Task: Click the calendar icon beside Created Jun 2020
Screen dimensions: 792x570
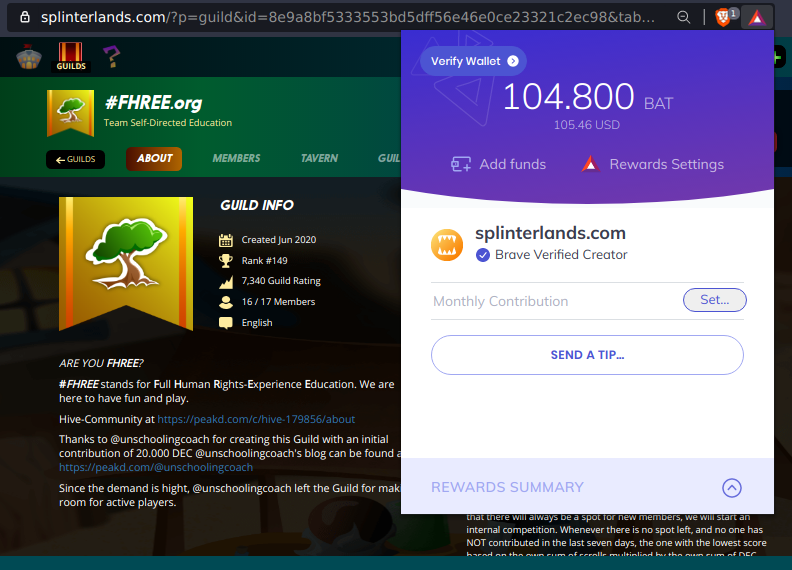Action: pos(226,240)
